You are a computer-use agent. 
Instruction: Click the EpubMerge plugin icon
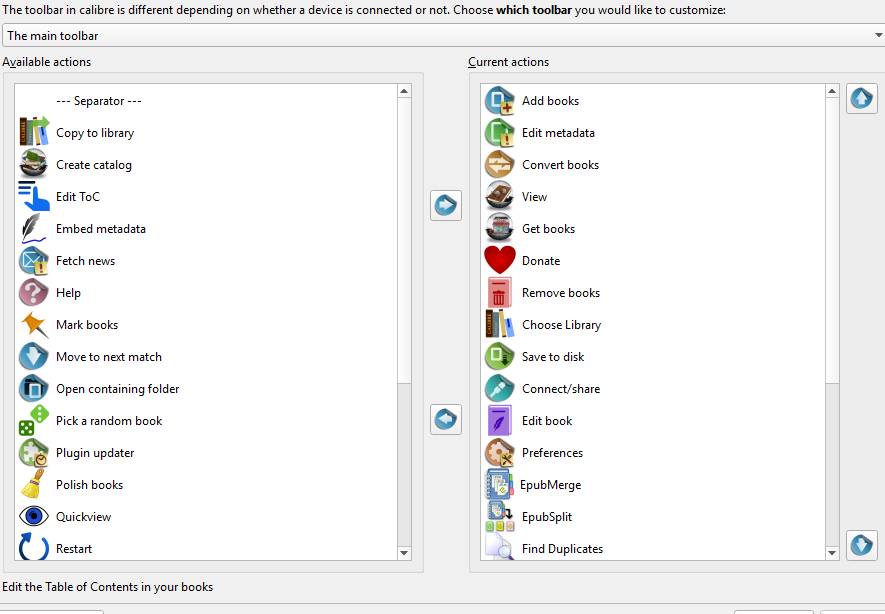coord(500,484)
